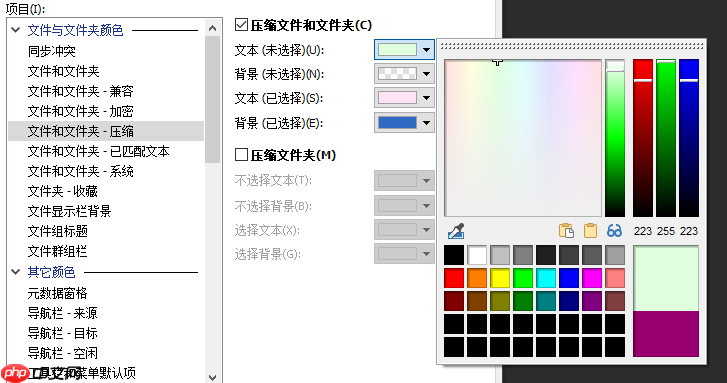
Task: Pick the teal palette swatch
Action: 546,301
